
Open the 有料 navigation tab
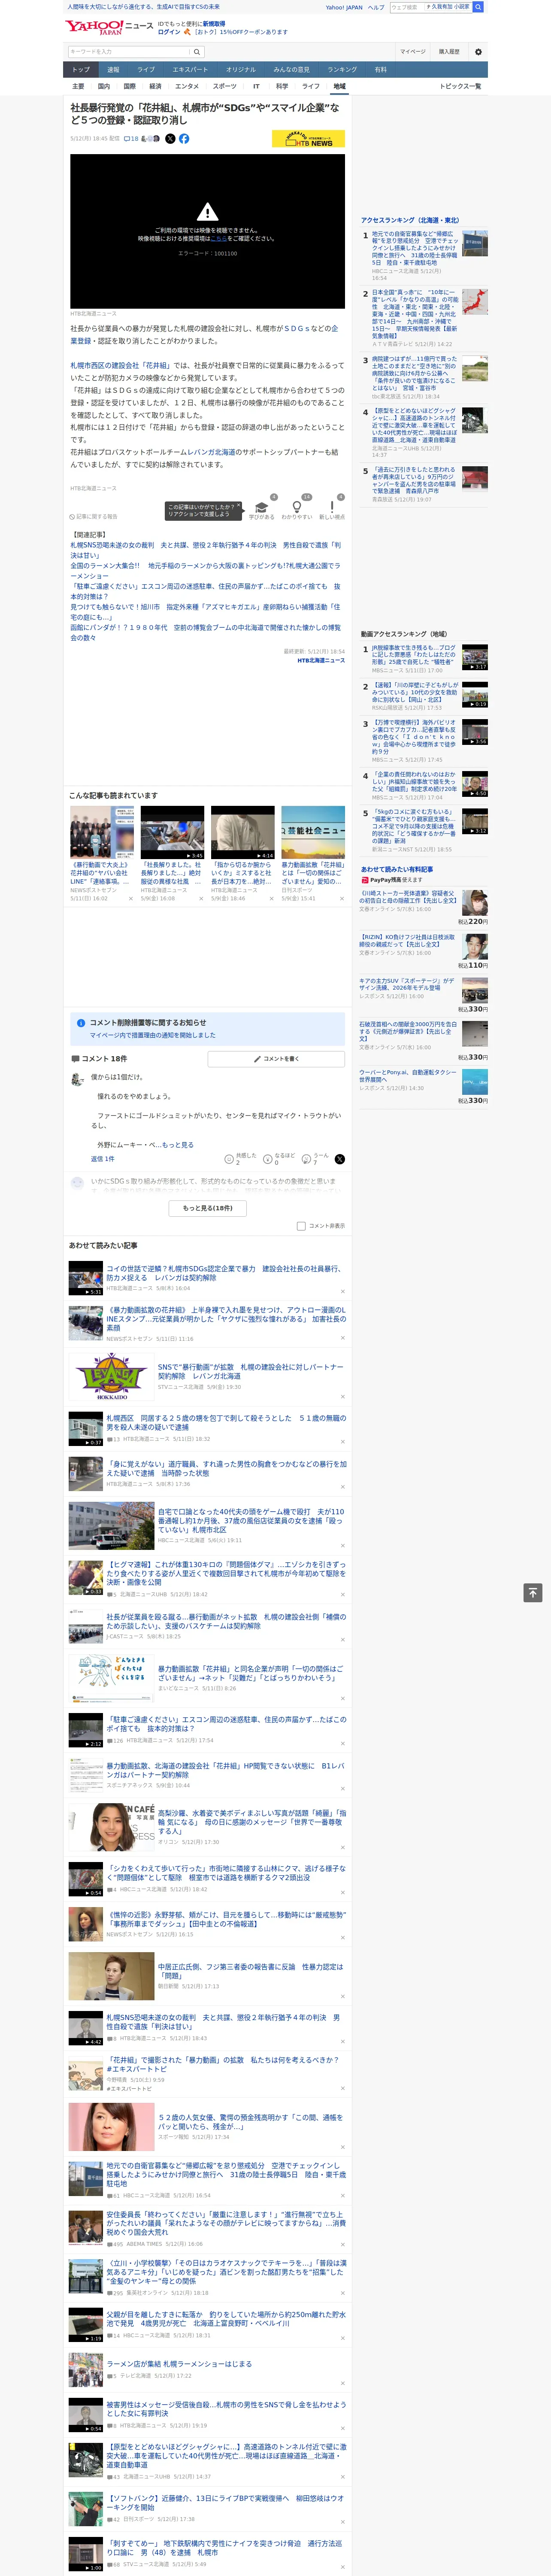point(381,70)
